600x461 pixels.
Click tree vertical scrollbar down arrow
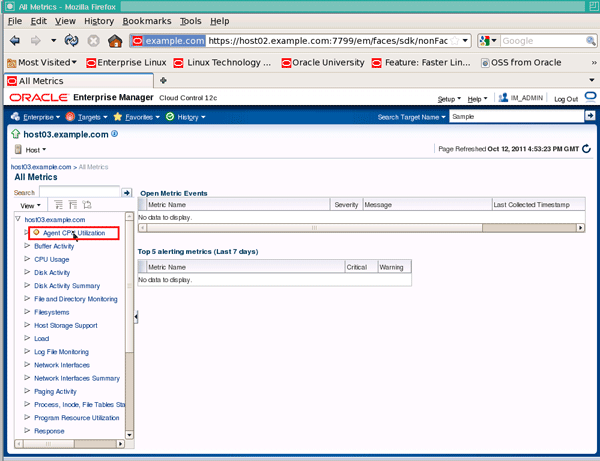tap(129, 435)
